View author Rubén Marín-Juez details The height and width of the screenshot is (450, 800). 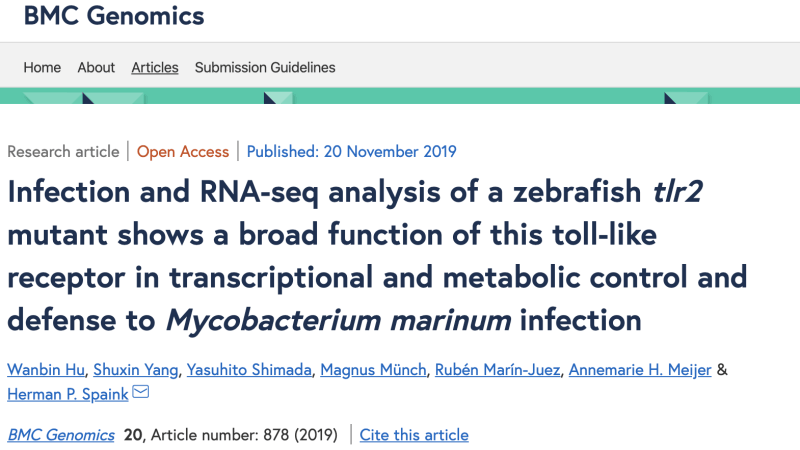coord(497,369)
